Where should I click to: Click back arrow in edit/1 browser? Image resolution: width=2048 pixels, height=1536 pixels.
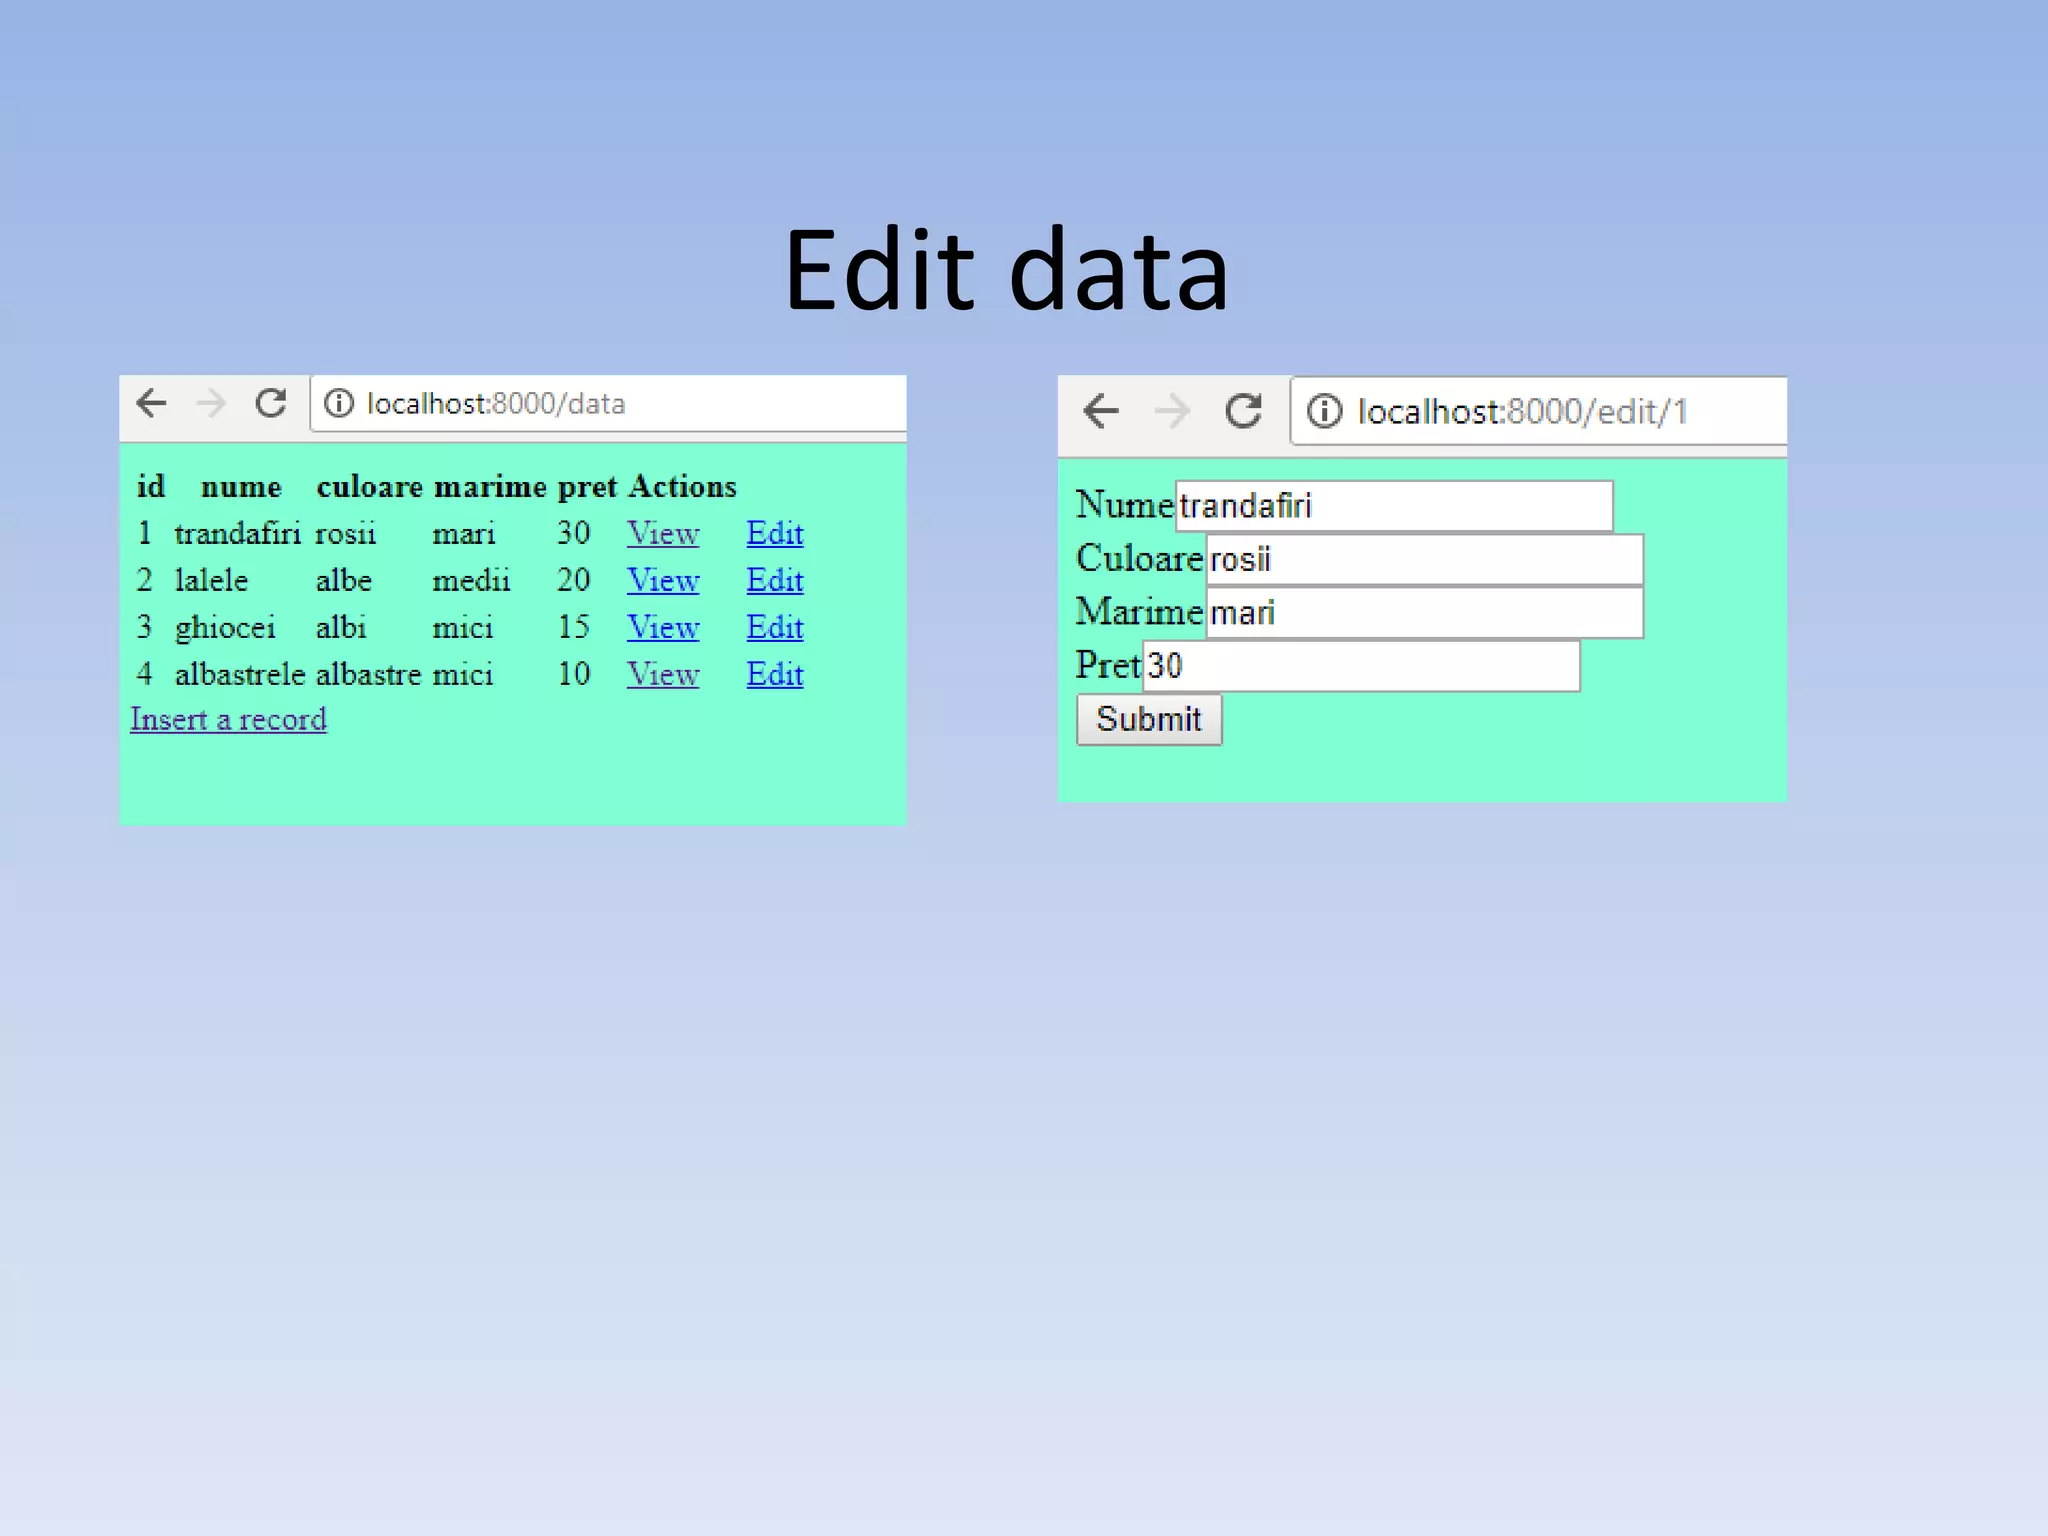pyautogui.click(x=1101, y=411)
